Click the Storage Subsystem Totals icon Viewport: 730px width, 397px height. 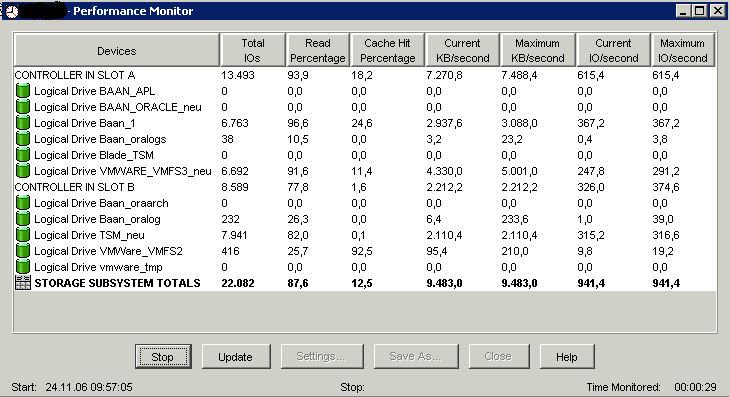click(23, 283)
